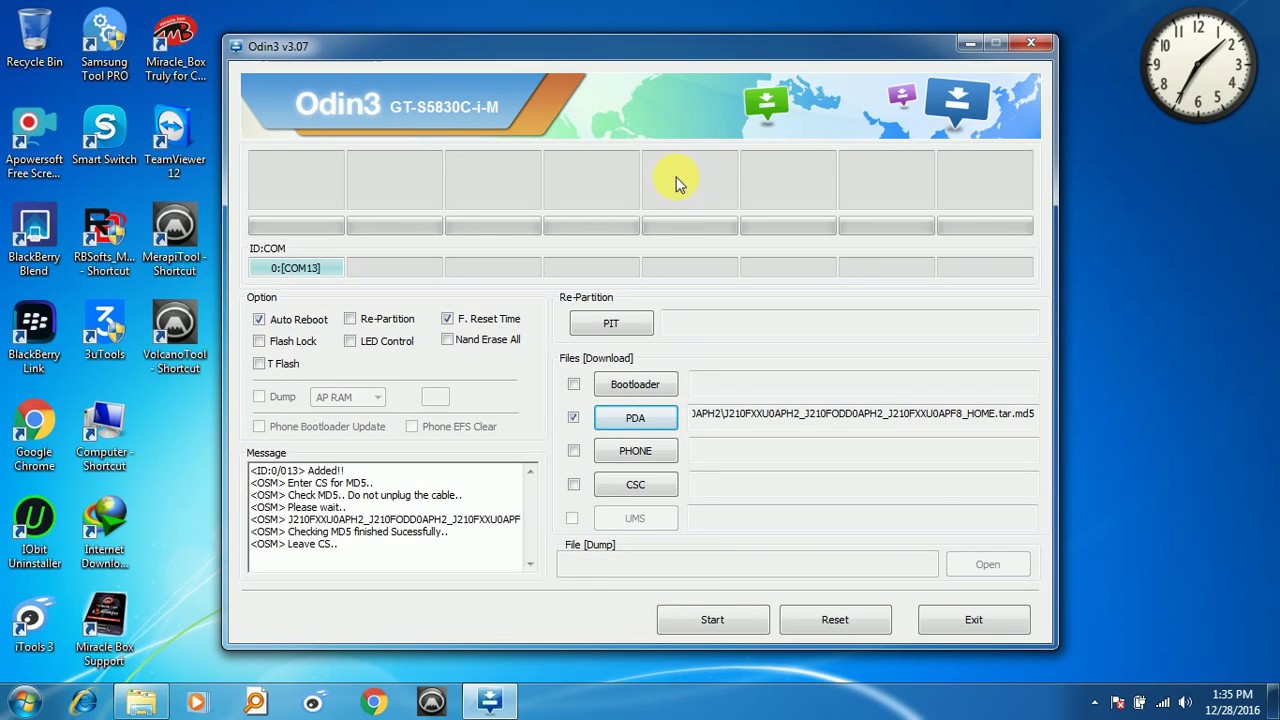Enable the T Flash checkbox

(259, 363)
